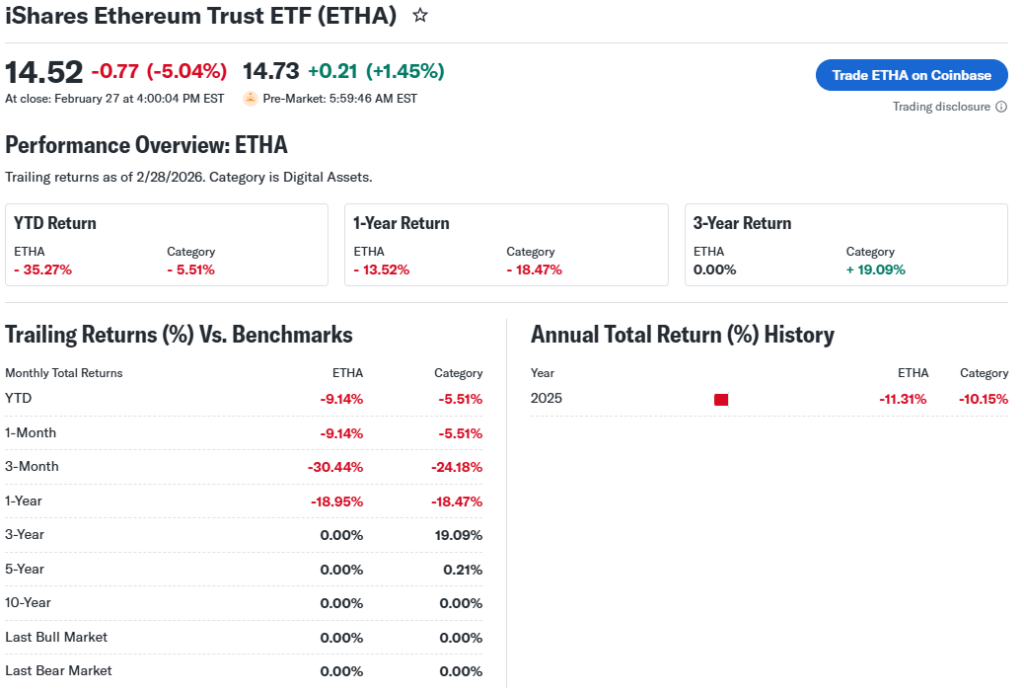Click the 2025 year label in history
Image resolution: width=1024 pixels, height=693 pixels.
click(x=546, y=399)
